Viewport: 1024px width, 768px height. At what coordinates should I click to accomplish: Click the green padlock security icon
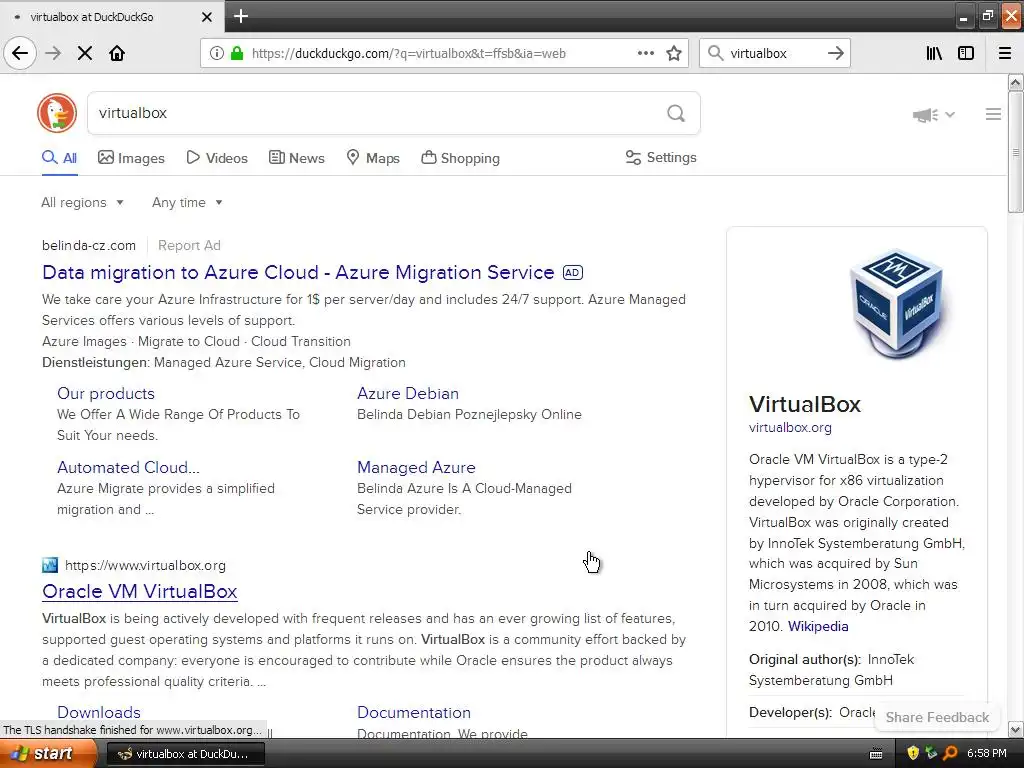pyautogui.click(x=237, y=53)
